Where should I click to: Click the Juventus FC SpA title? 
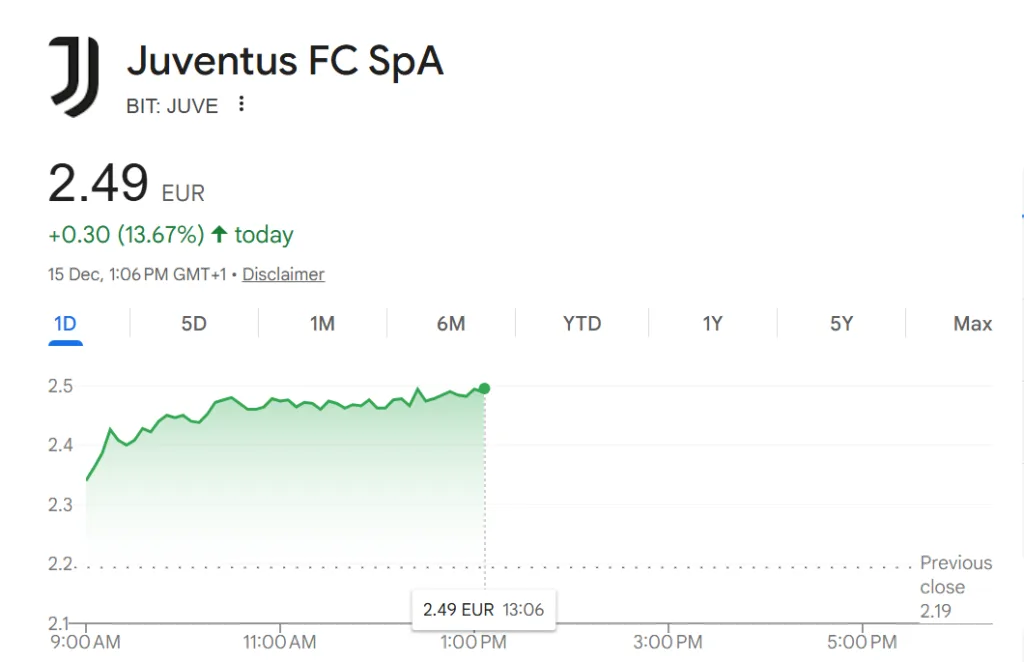pyautogui.click(x=285, y=62)
